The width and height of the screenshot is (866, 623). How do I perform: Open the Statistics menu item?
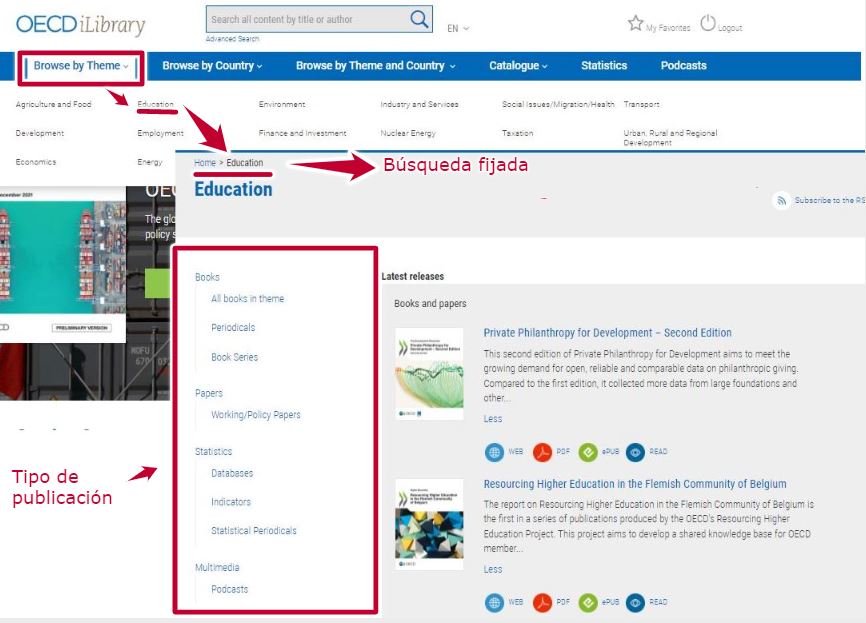pyautogui.click(x=604, y=66)
